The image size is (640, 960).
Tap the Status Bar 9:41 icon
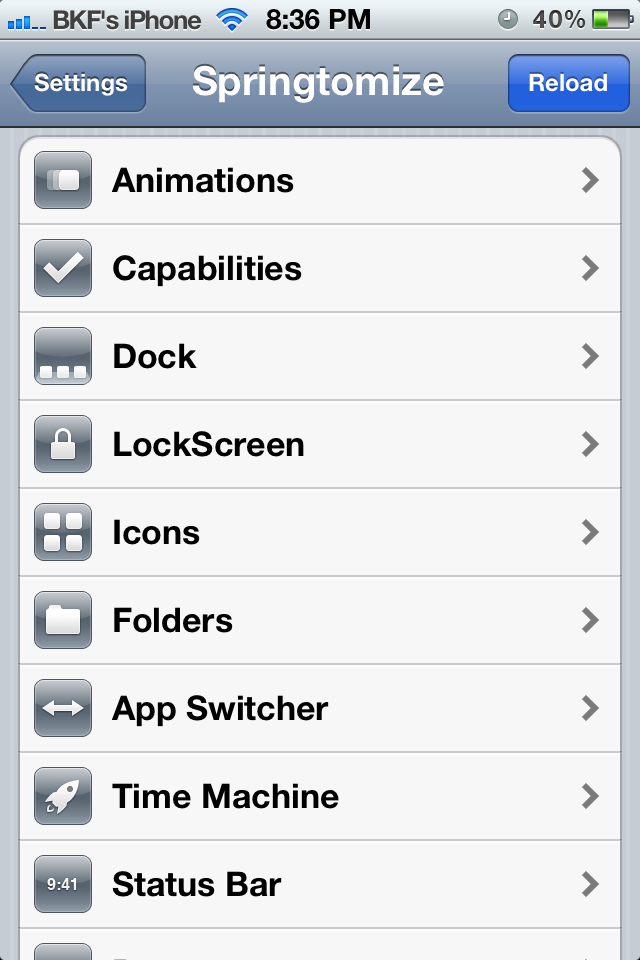click(x=63, y=884)
